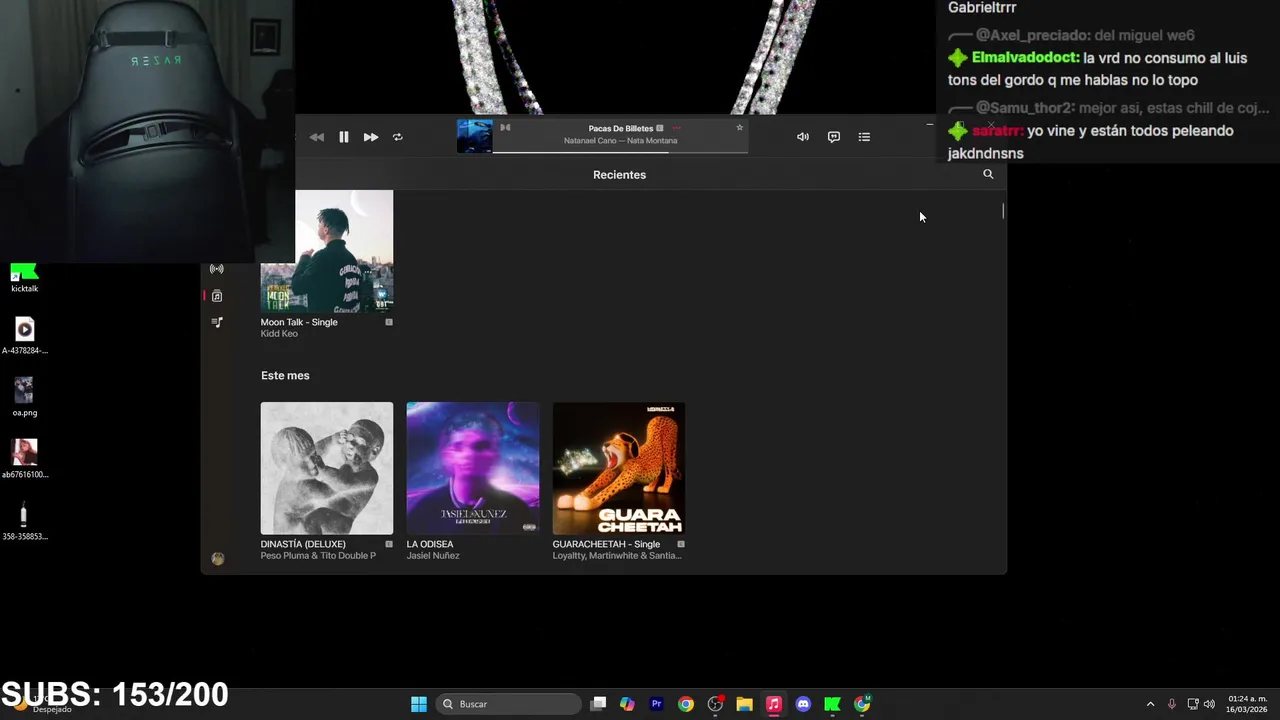
Task: Seek on the song progress bar
Action: [x=620, y=152]
